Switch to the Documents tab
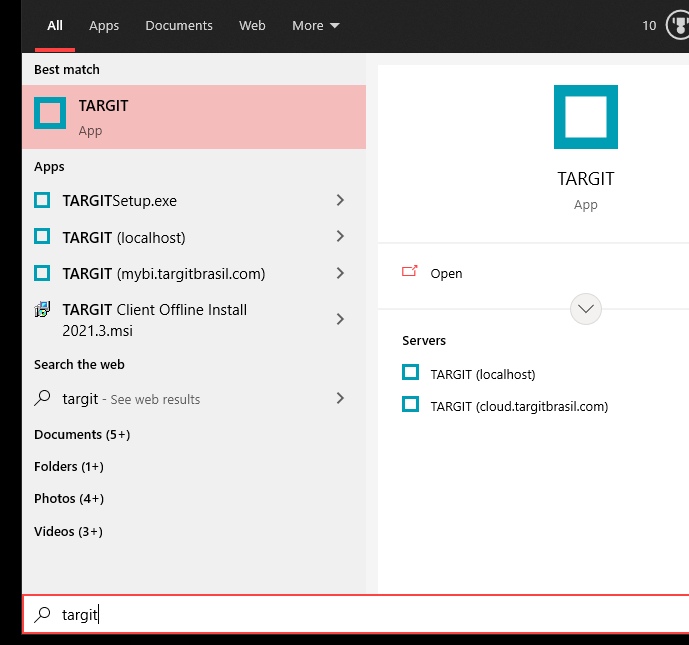689x645 pixels. [179, 25]
